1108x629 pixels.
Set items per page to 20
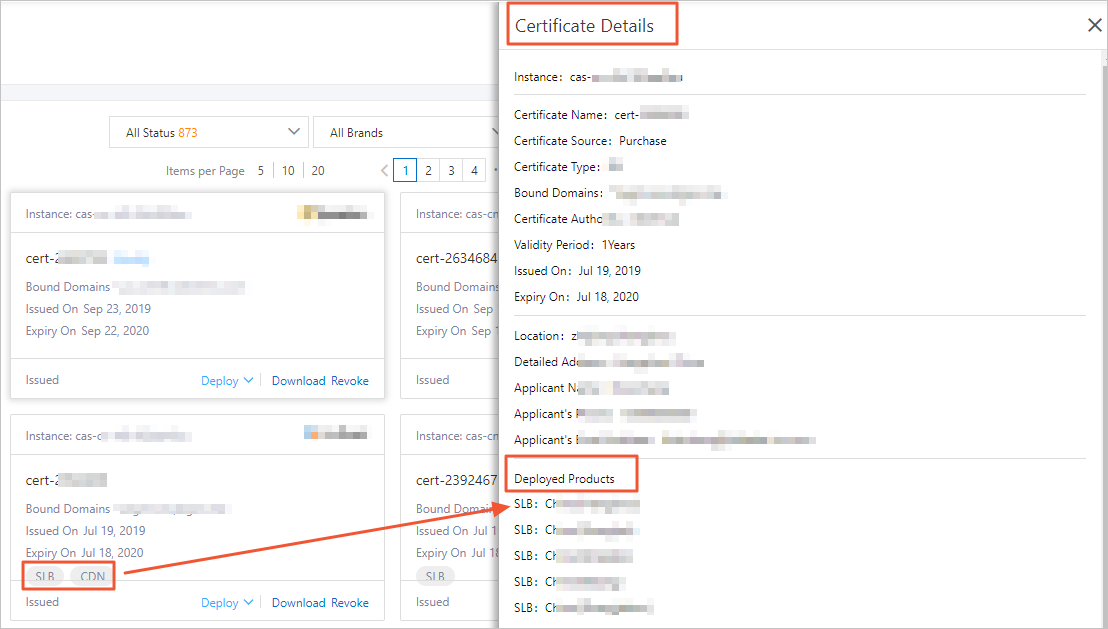pos(318,171)
